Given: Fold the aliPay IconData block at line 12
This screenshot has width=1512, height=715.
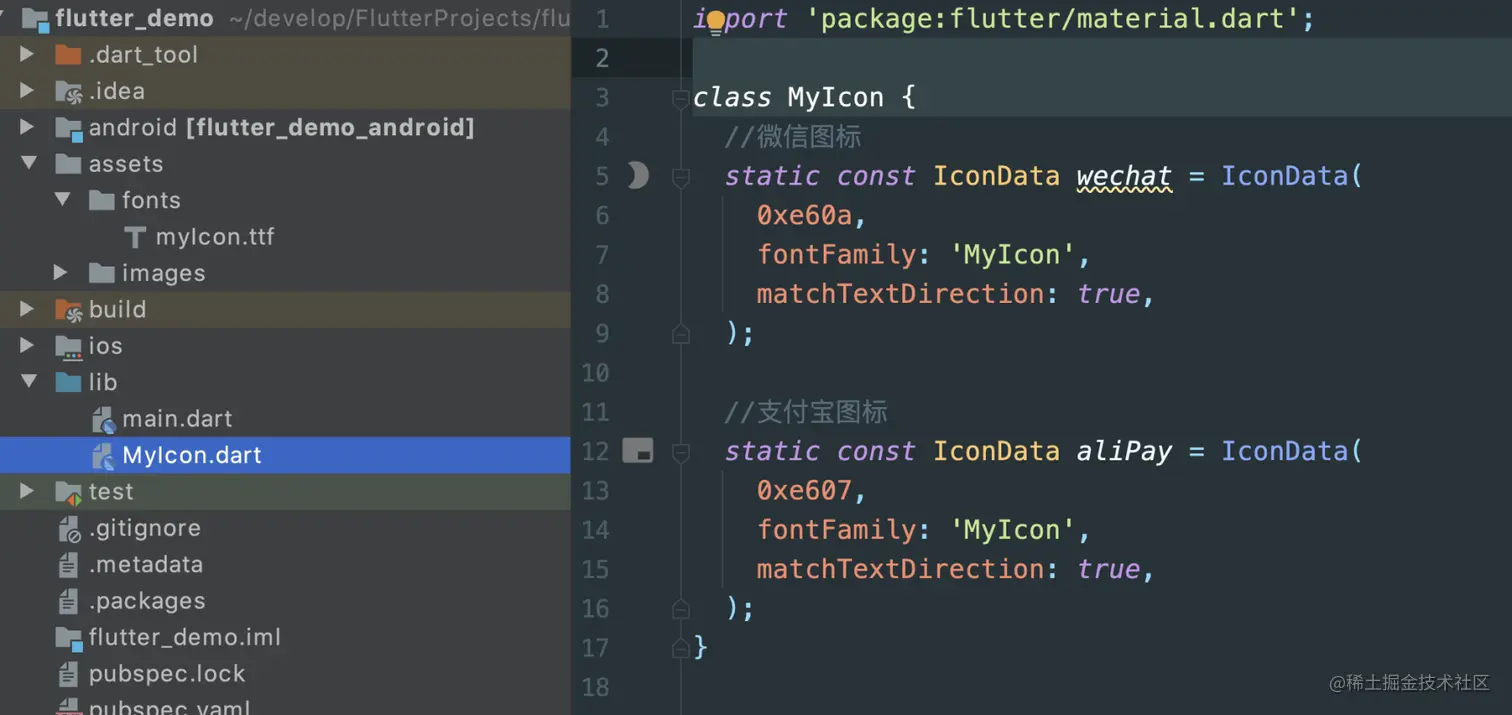Looking at the screenshot, I should [x=681, y=452].
